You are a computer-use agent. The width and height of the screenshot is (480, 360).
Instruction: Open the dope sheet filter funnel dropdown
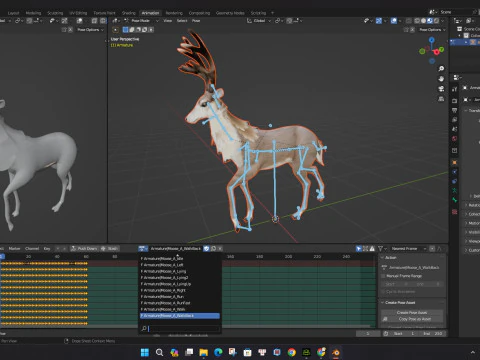382,249
